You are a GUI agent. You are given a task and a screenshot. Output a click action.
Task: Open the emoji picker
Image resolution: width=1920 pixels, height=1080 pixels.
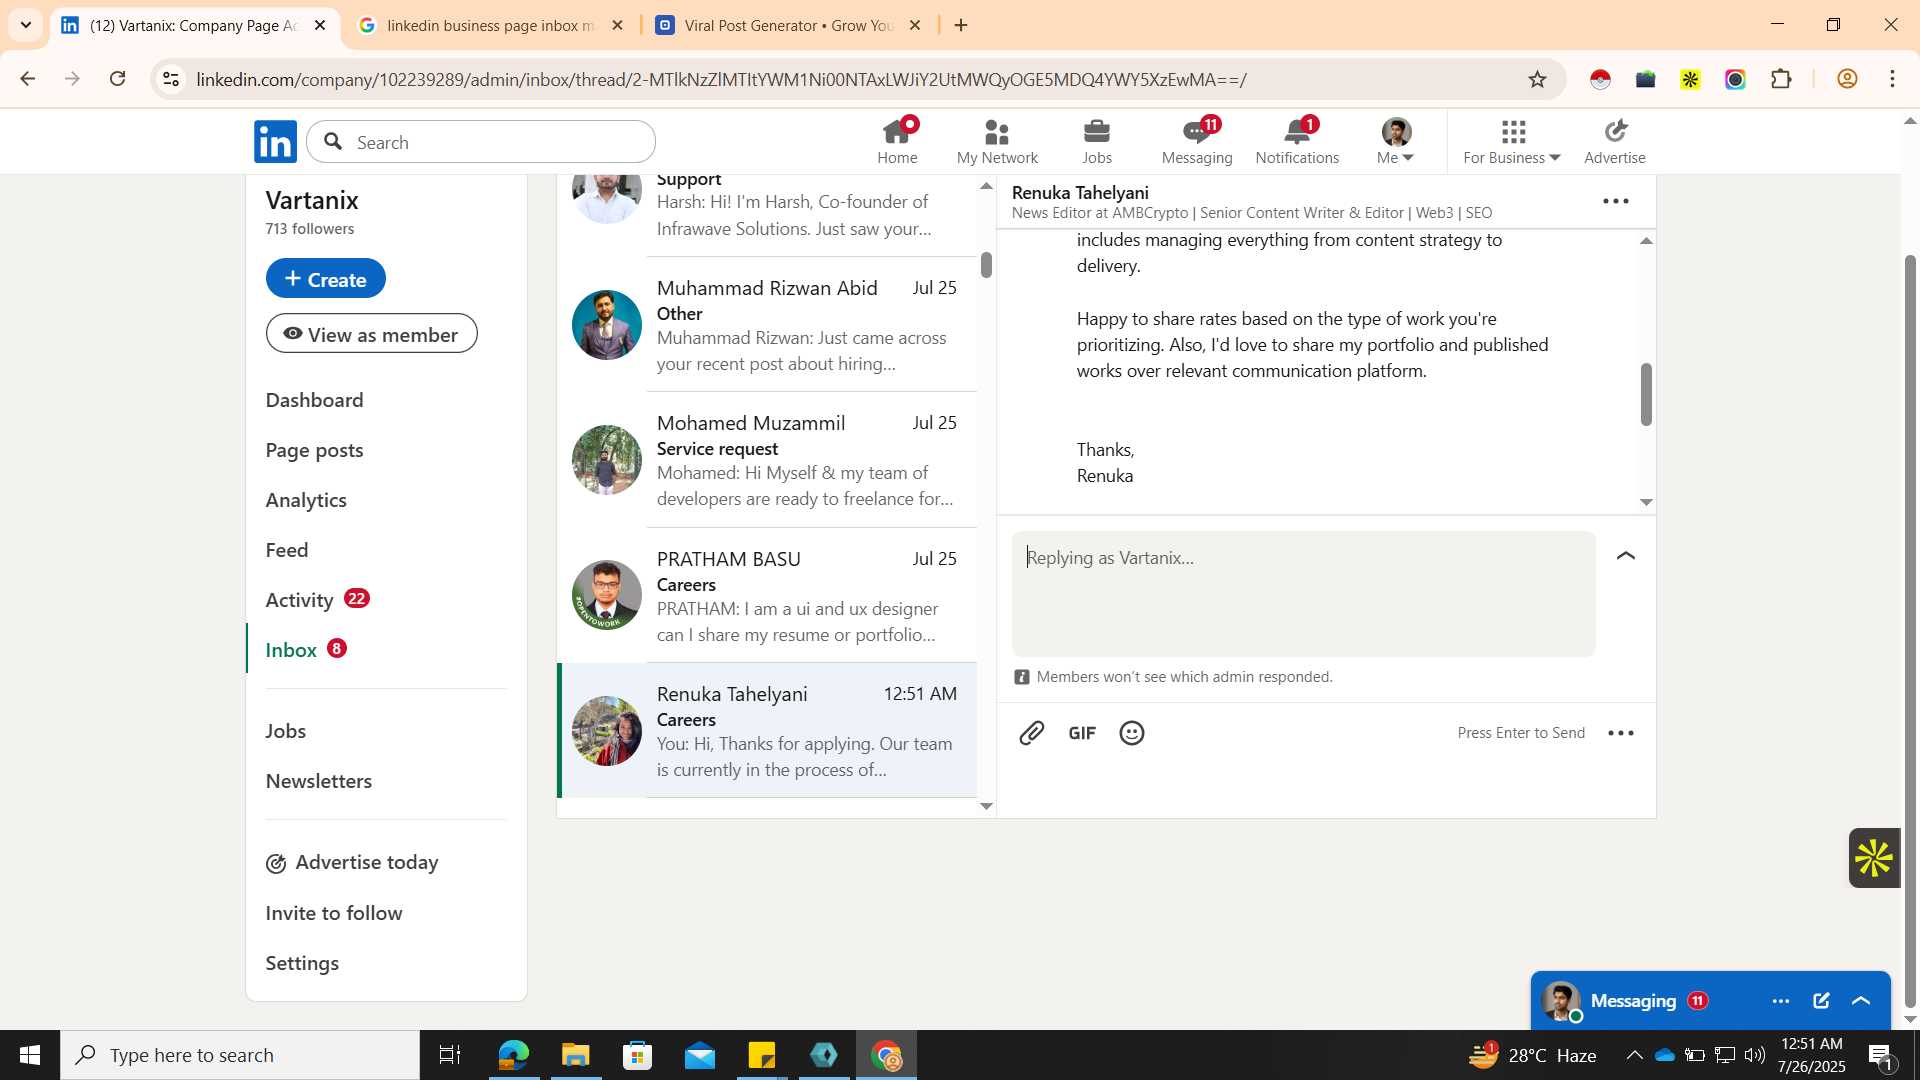pyautogui.click(x=1132, y=733)
